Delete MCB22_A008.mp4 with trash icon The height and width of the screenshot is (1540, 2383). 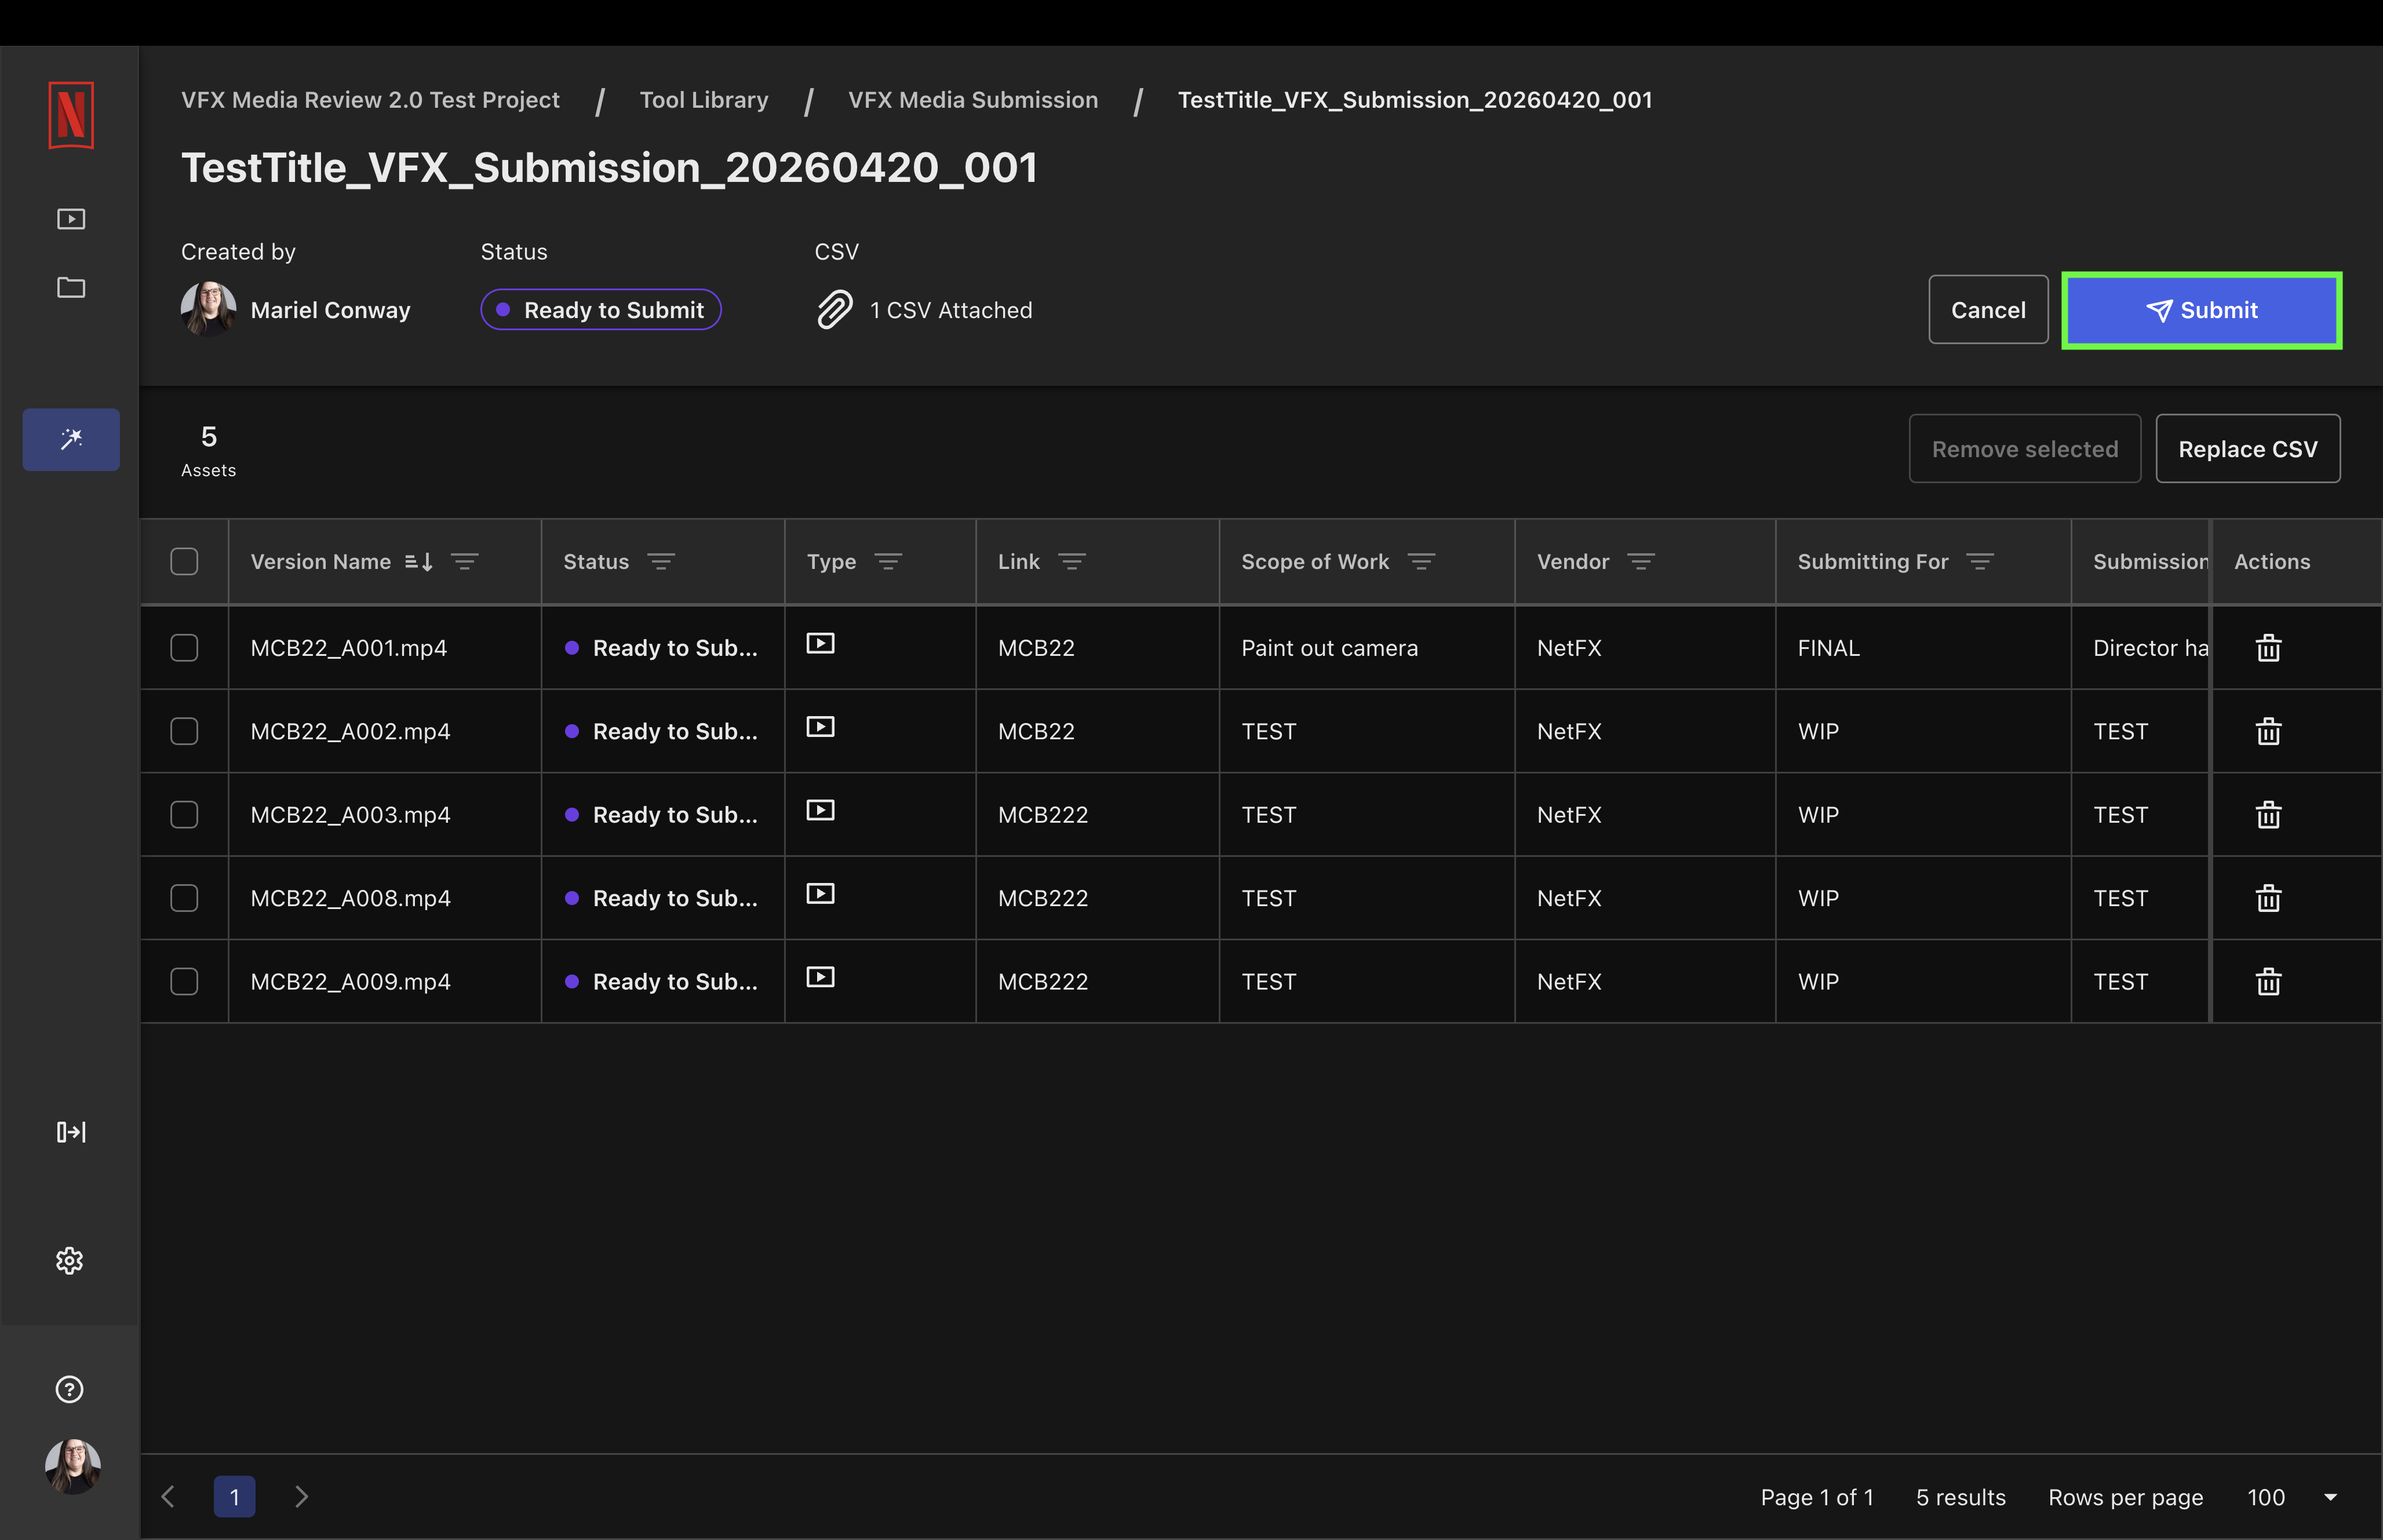(x=2269, y=898)
